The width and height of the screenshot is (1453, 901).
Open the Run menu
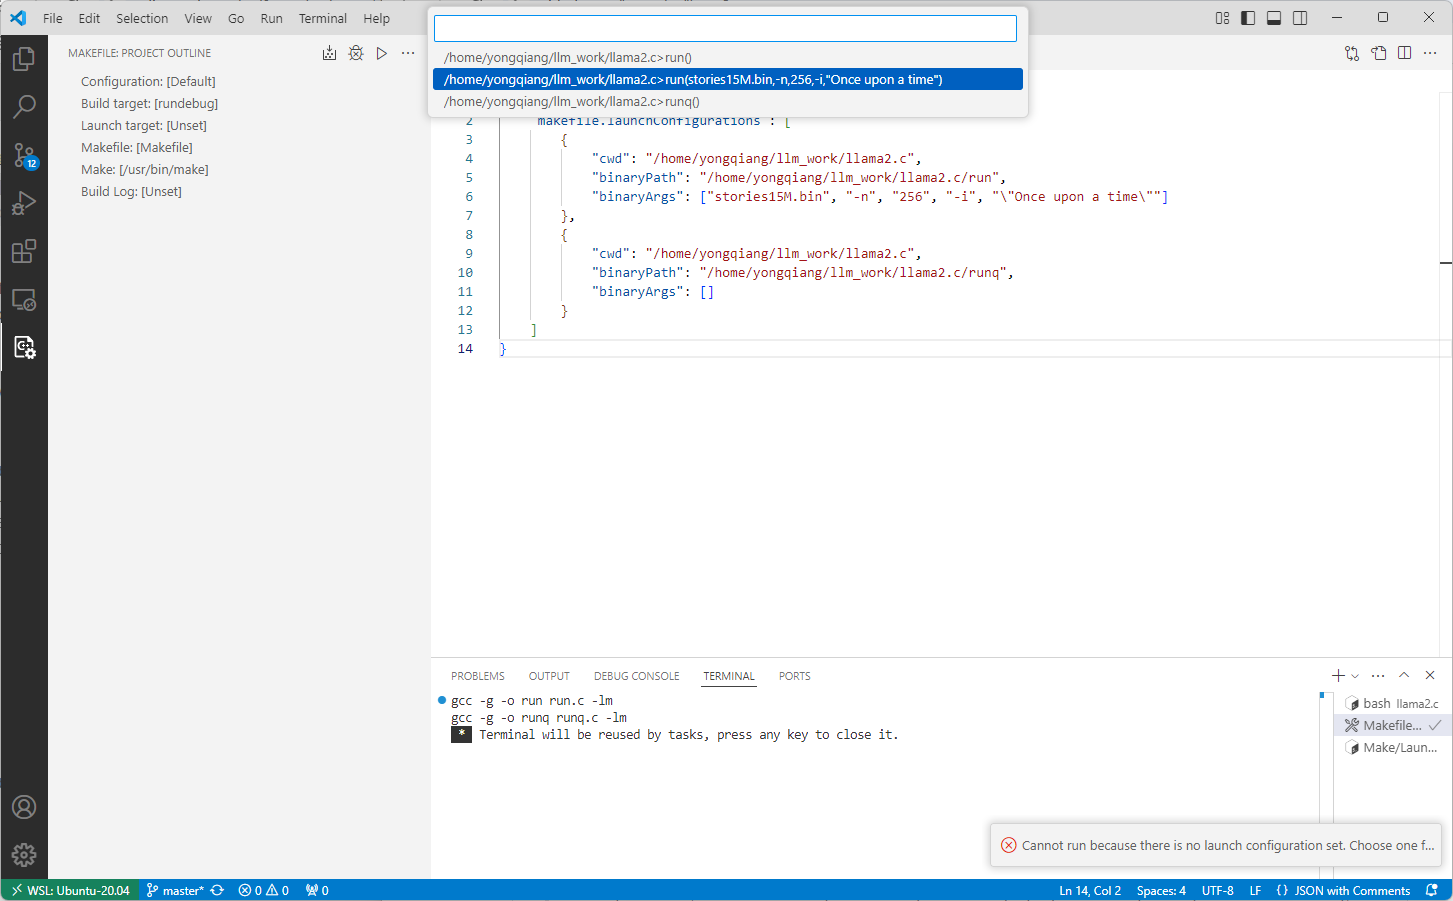coord(271,18)
